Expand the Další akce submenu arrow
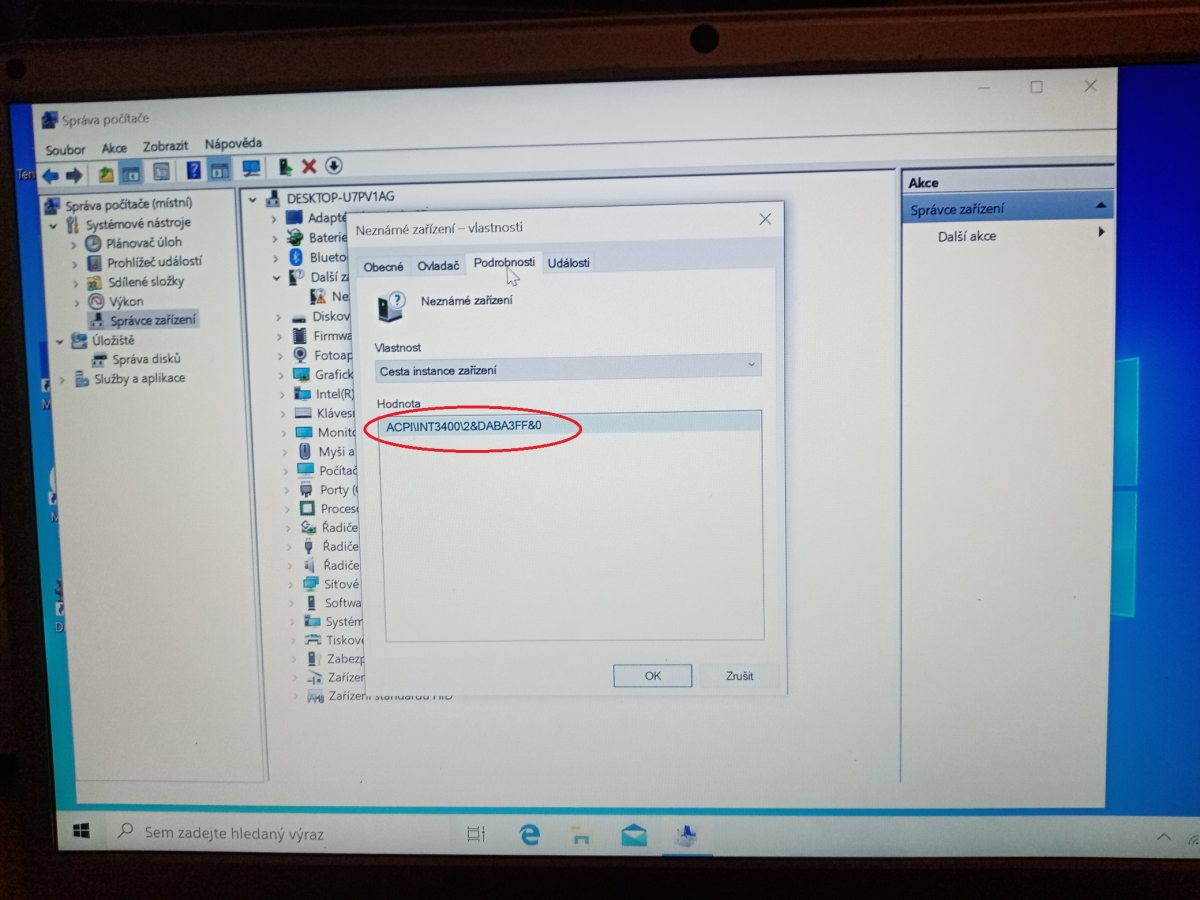Screen dimensions: 1200x900 tap(1102, 233)
